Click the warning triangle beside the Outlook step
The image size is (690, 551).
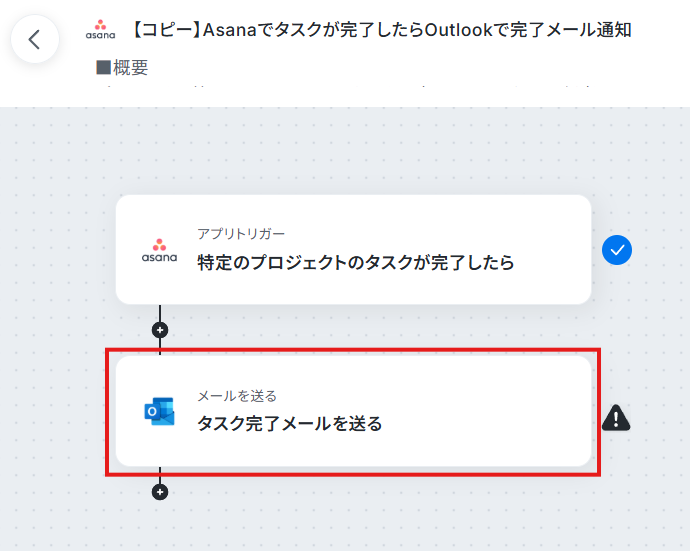click(x=616, y=418)
